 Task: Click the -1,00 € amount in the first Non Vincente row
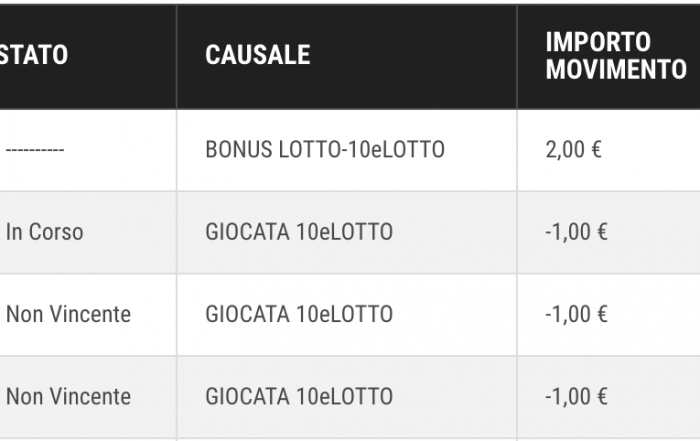point(576,314)
